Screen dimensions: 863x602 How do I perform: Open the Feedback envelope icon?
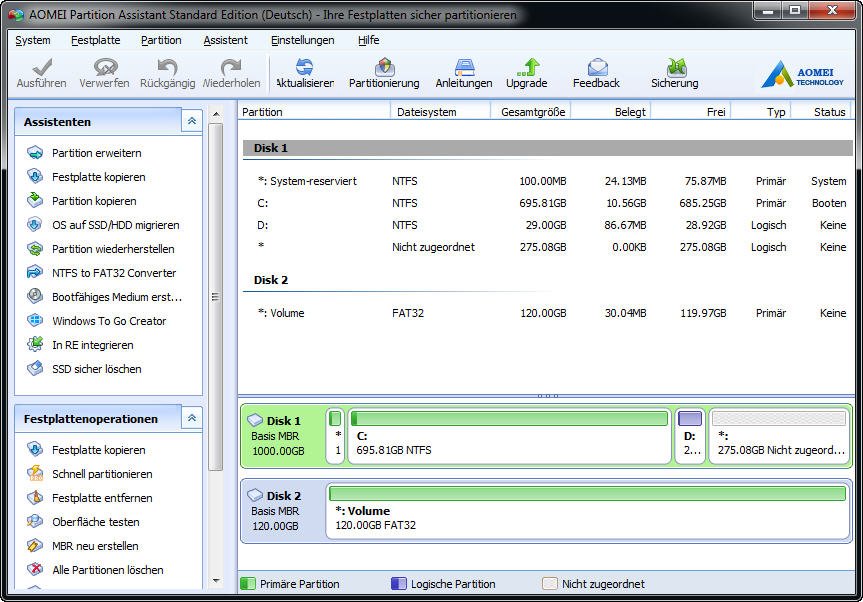pos(597,67)
